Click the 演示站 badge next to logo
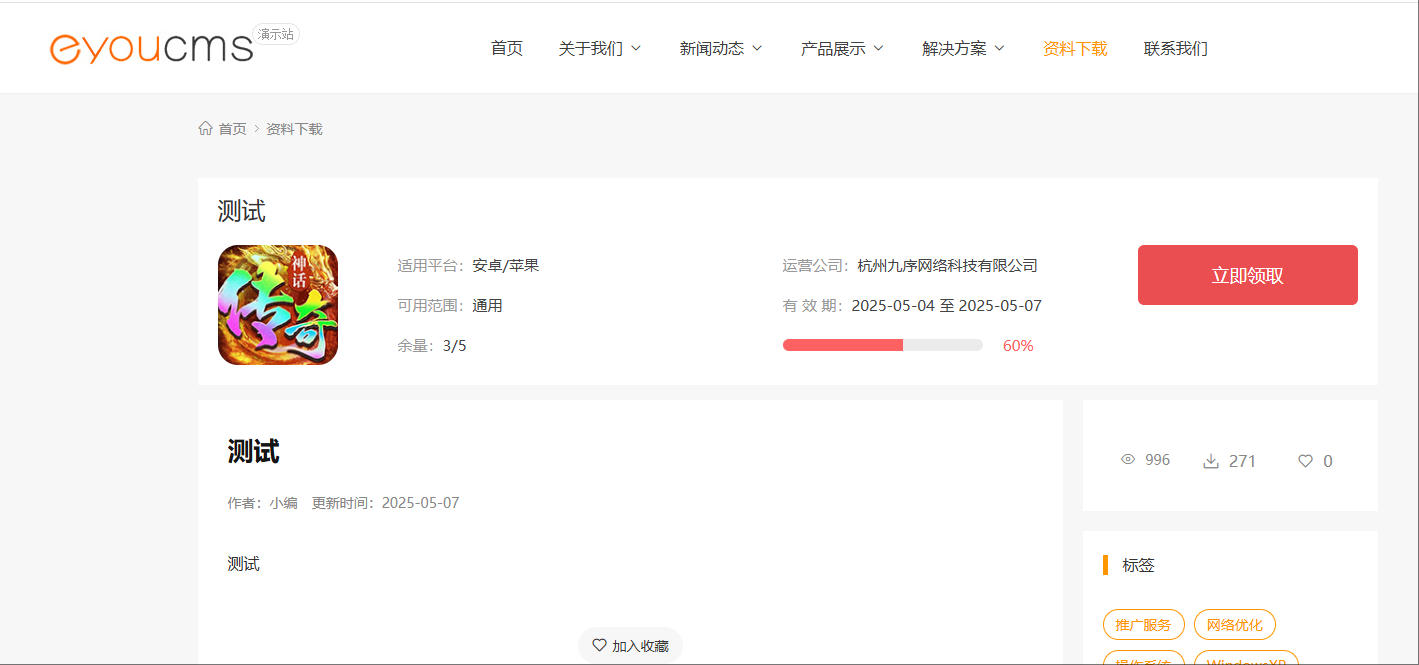The image size is (1419, 665). [x=276, y=34]
